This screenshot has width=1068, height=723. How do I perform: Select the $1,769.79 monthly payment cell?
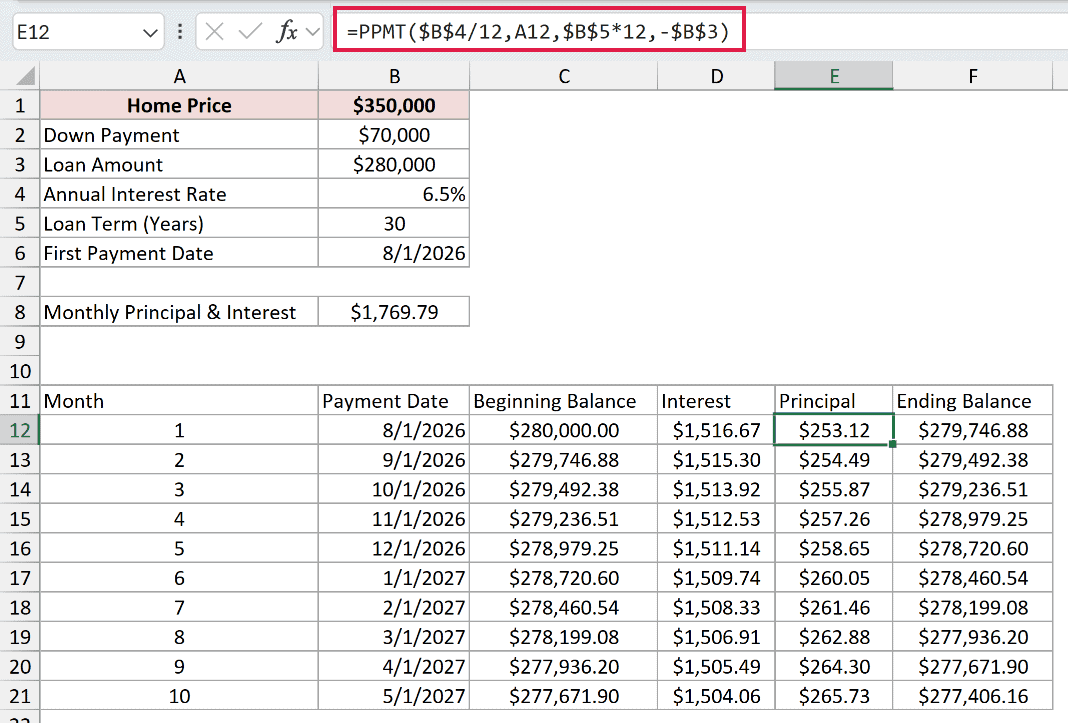coord(394,312)
